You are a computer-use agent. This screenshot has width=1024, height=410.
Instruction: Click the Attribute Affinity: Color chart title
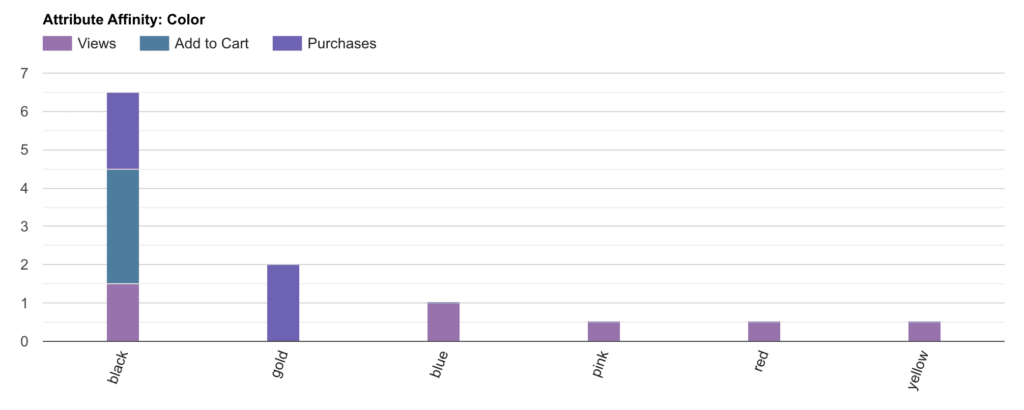(124, 19)
